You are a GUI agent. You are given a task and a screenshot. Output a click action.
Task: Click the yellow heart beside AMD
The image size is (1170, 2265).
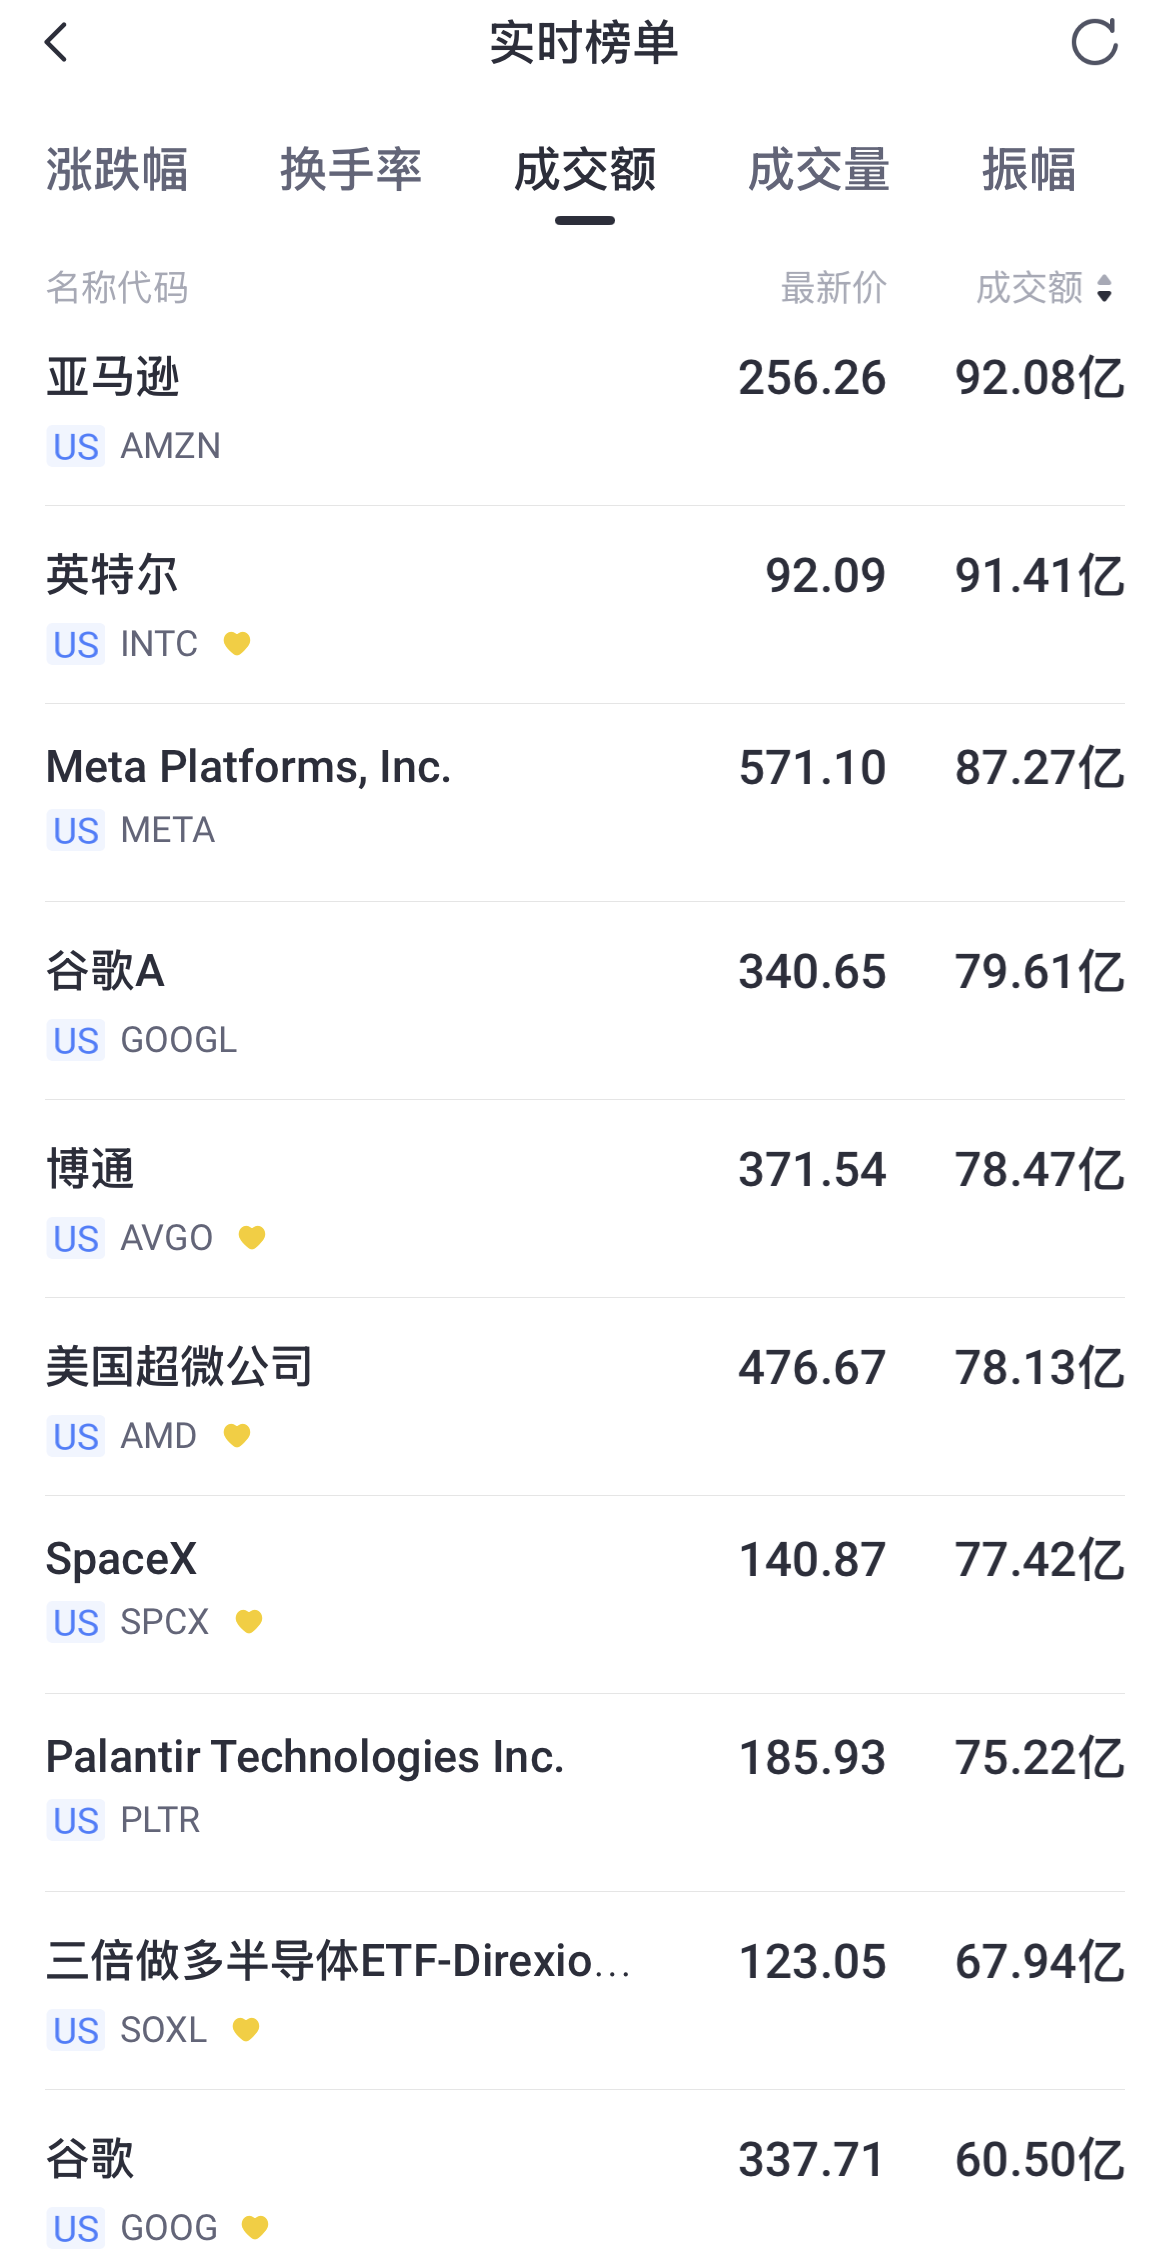pos(237,1435)
